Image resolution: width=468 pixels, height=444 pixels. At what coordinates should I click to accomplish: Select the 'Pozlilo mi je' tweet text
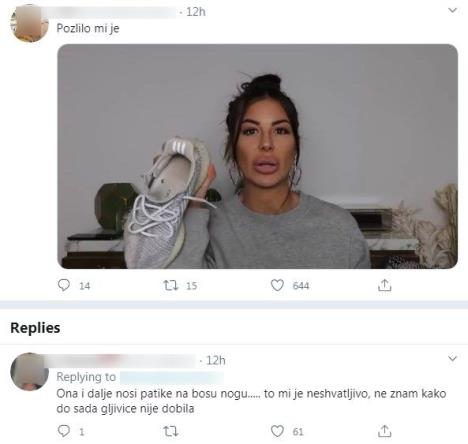[x=88, y=28]
